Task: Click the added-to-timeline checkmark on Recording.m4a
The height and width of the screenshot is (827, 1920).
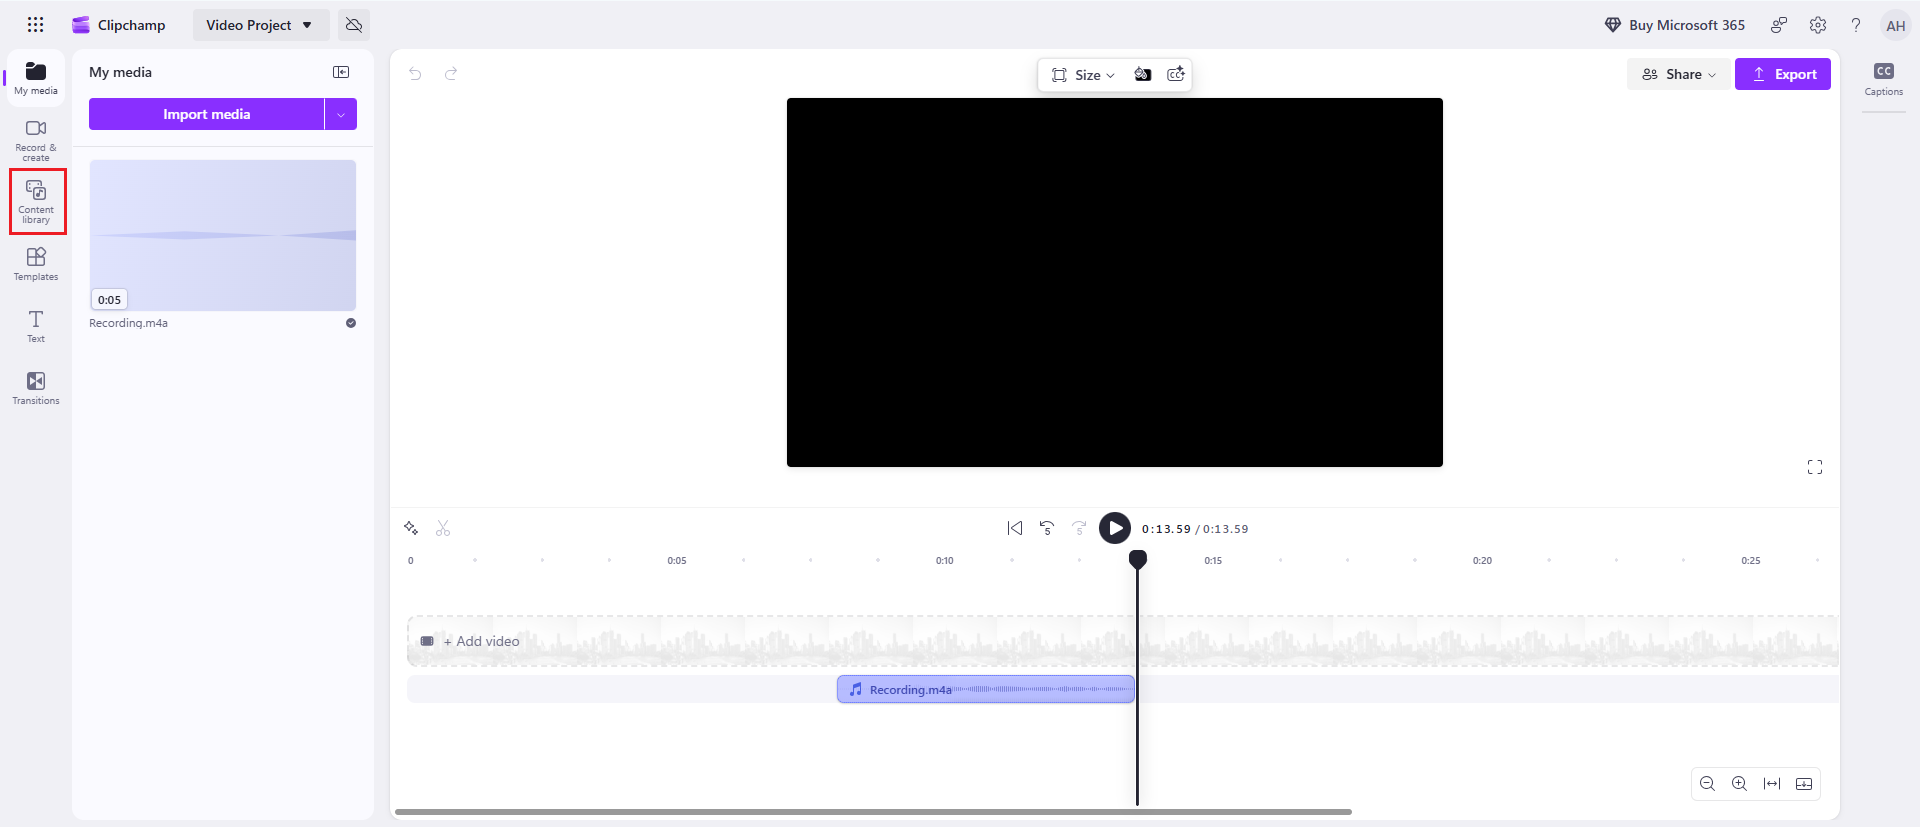Action: 351,323
